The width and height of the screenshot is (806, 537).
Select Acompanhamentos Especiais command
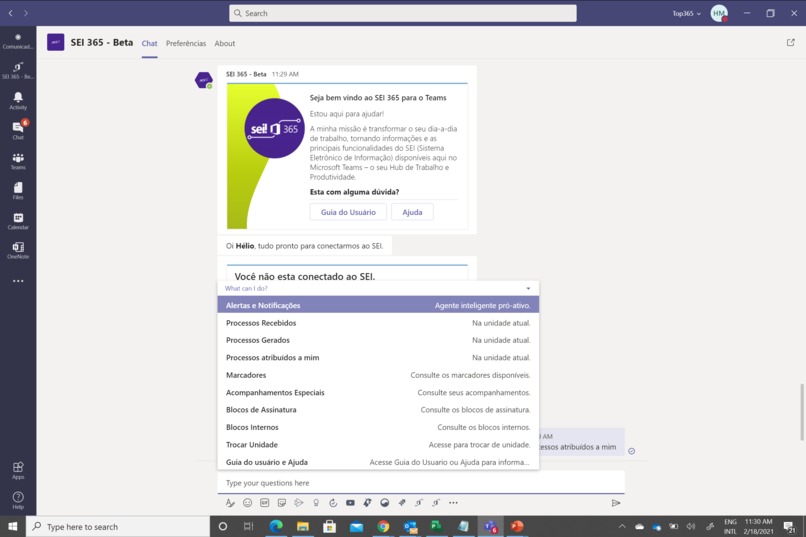click(378, 393)
